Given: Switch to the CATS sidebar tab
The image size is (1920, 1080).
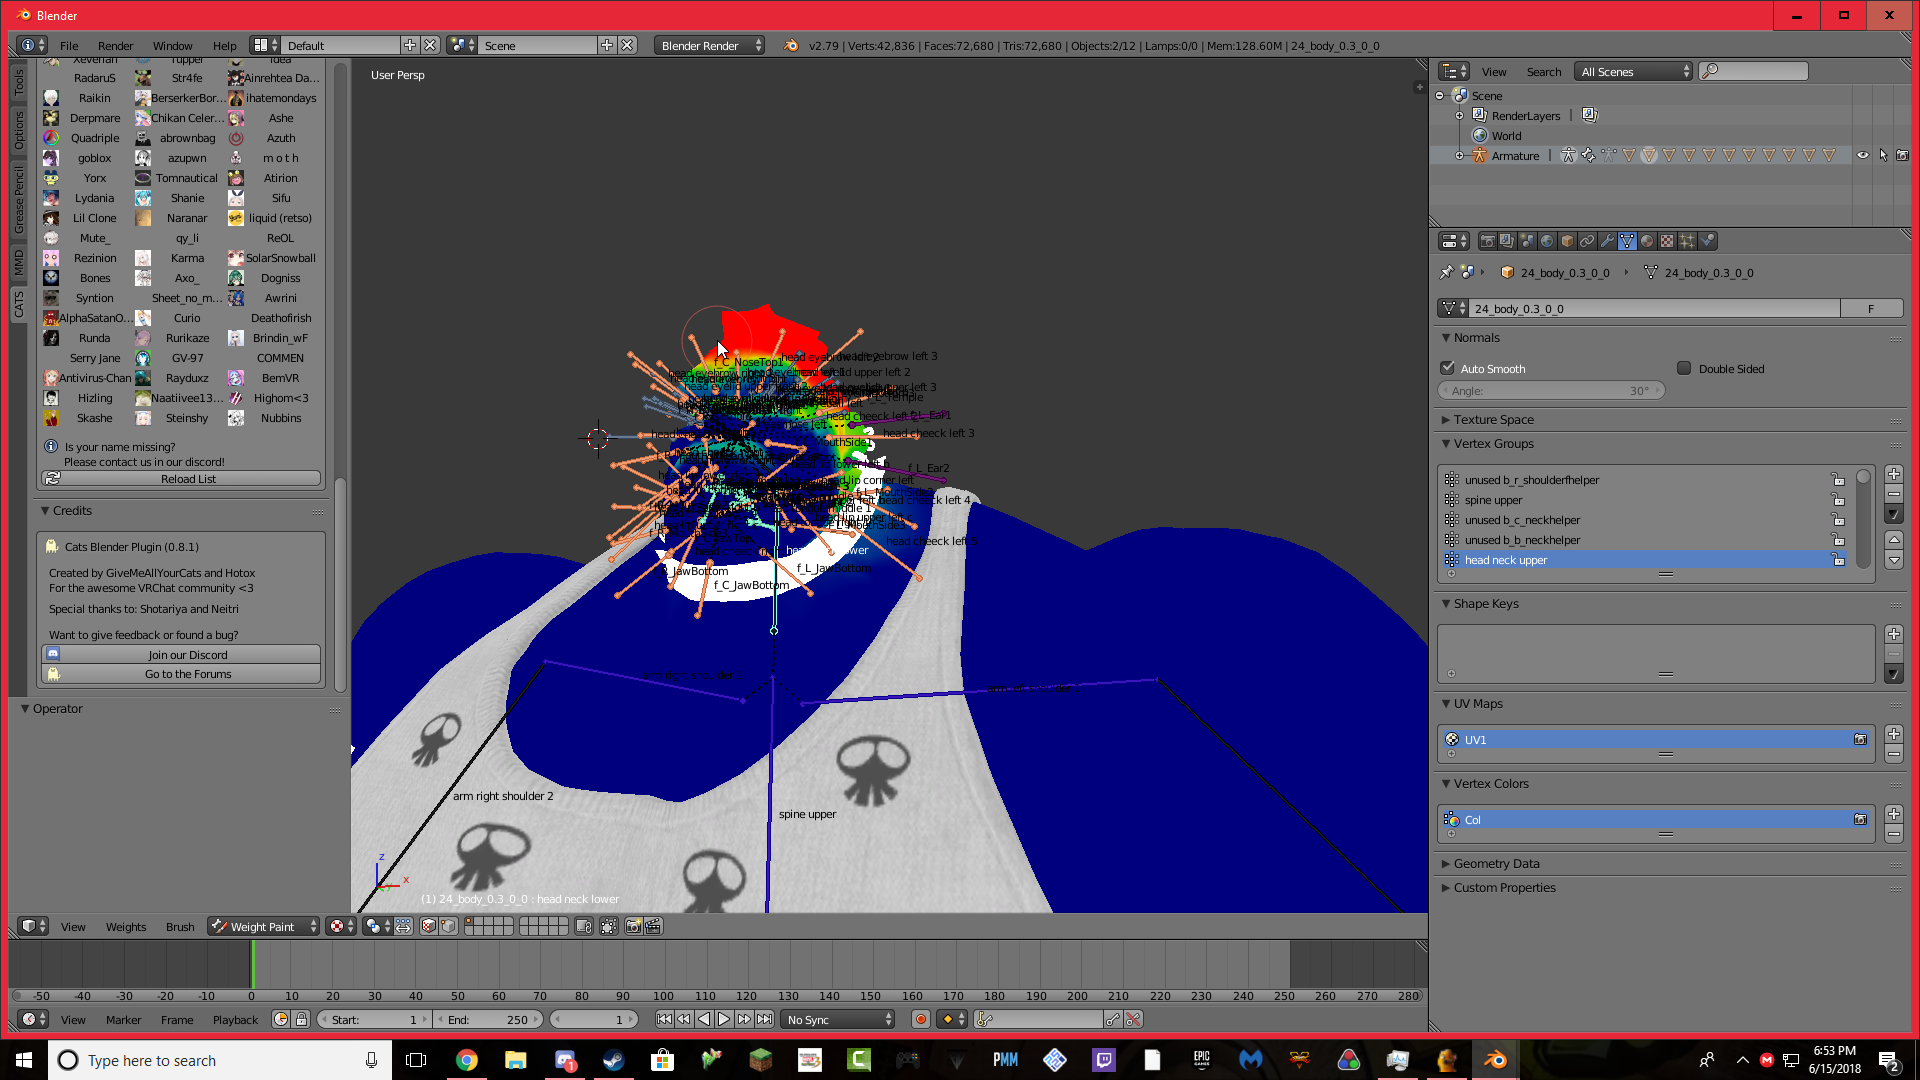Looking at the screenshot, I should (19, 304).
